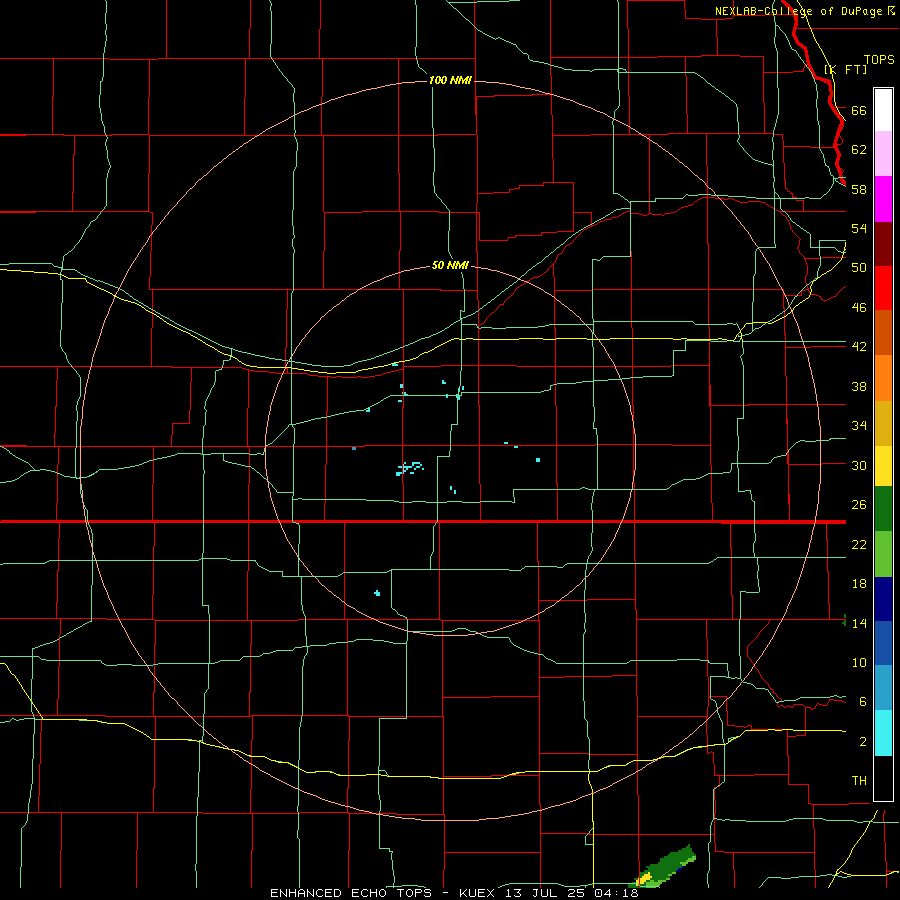Click the 'ENHANCED ECHO TOPS' product title

click(350, 893)
